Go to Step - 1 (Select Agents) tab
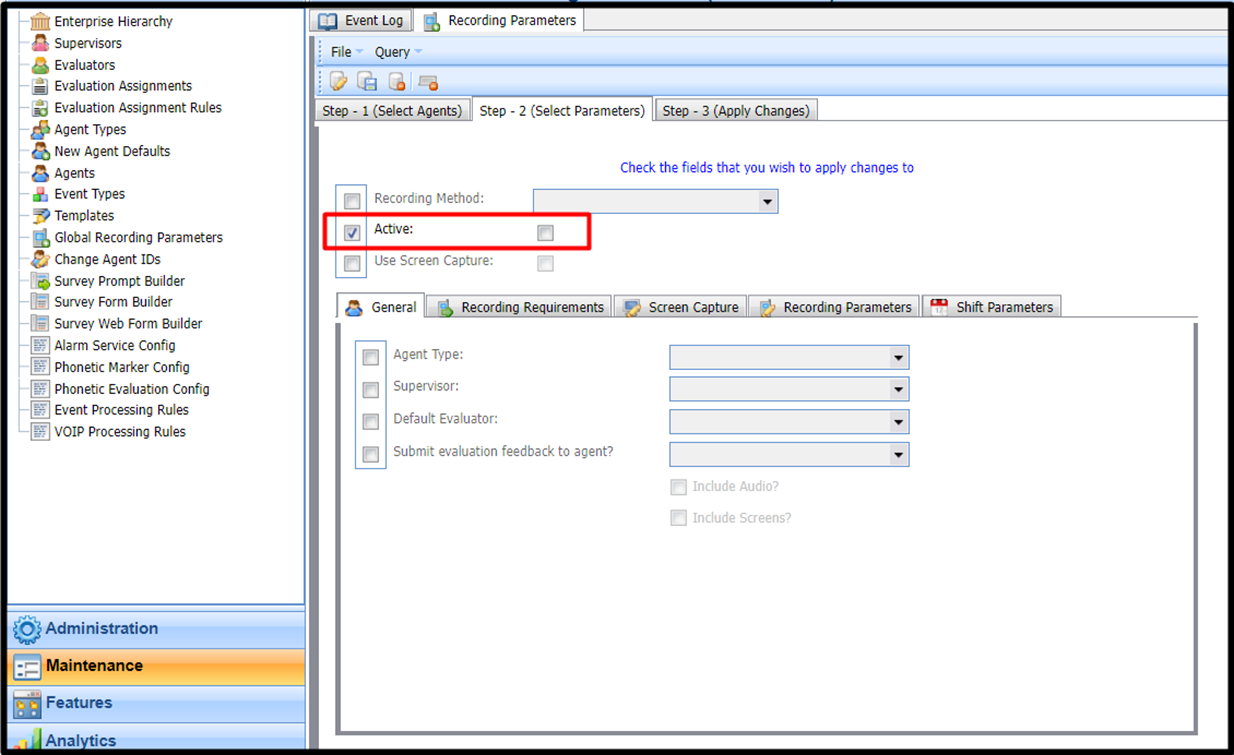Image resolution: width=1234 pixels, height=755 pixels. (391, 111)
